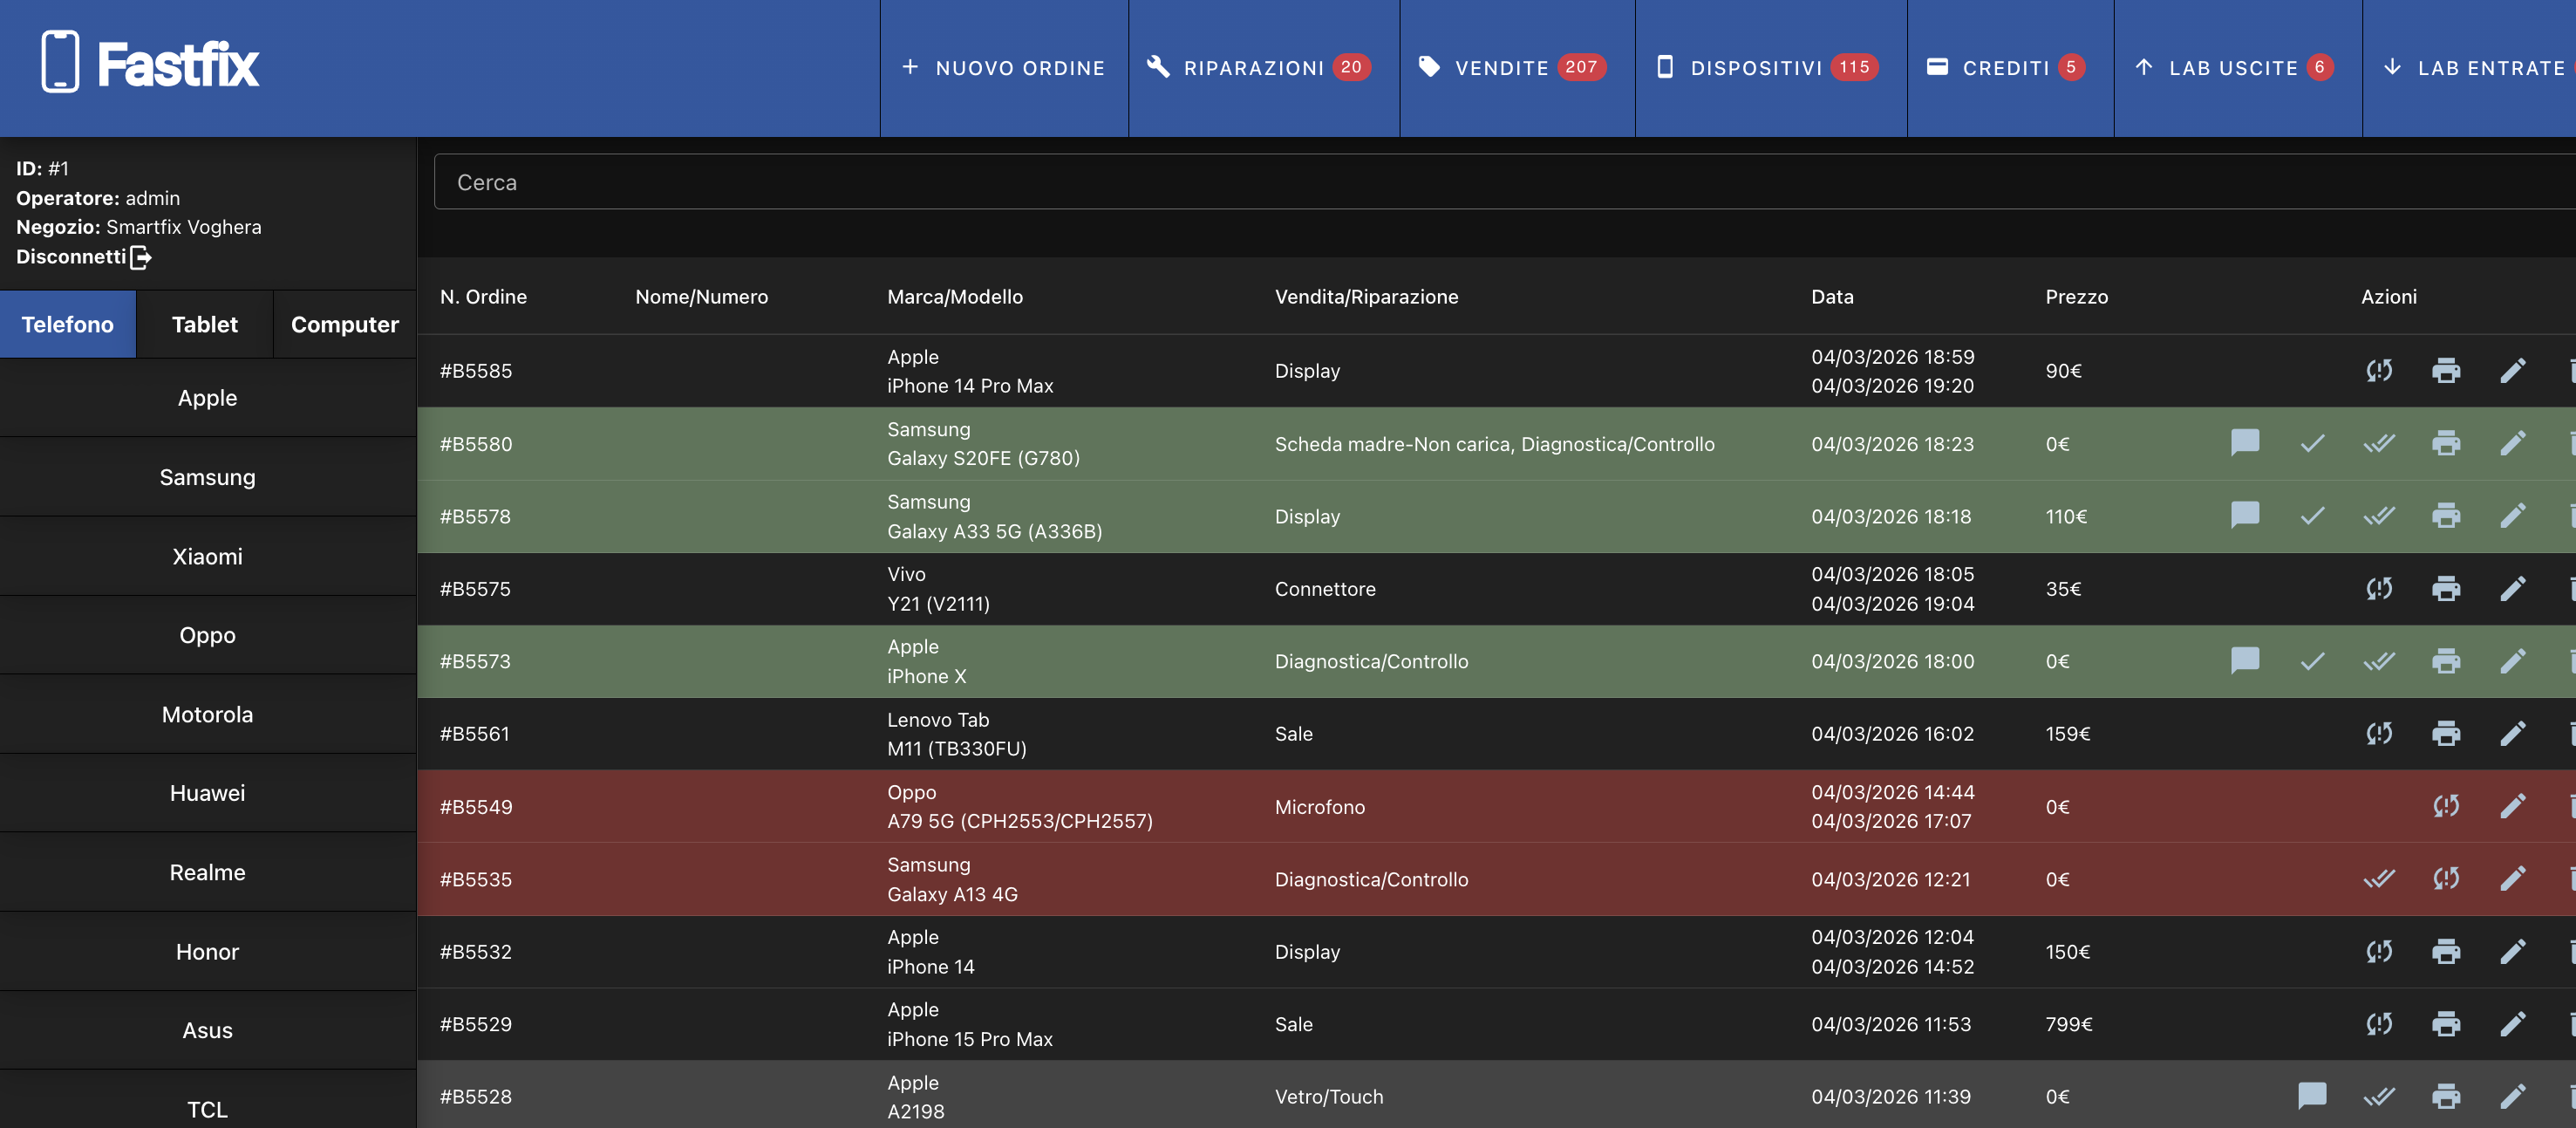Click the single checkmark for order #B5573
The image size is (2576, 1128).
click(x=2312, y=661)
